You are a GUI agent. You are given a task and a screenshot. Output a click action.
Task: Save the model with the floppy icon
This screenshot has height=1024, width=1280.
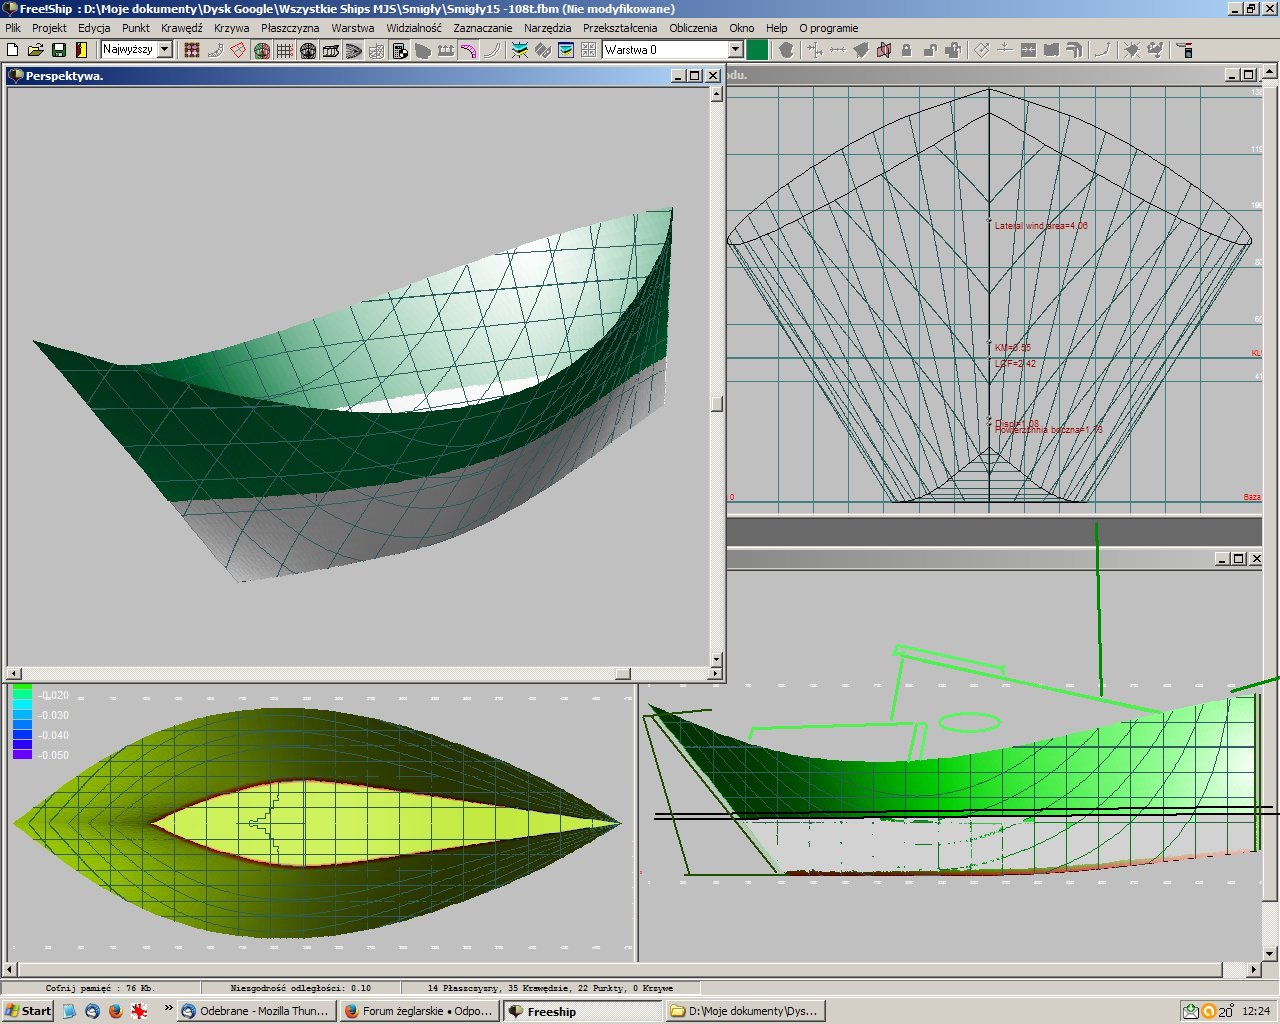59,50
